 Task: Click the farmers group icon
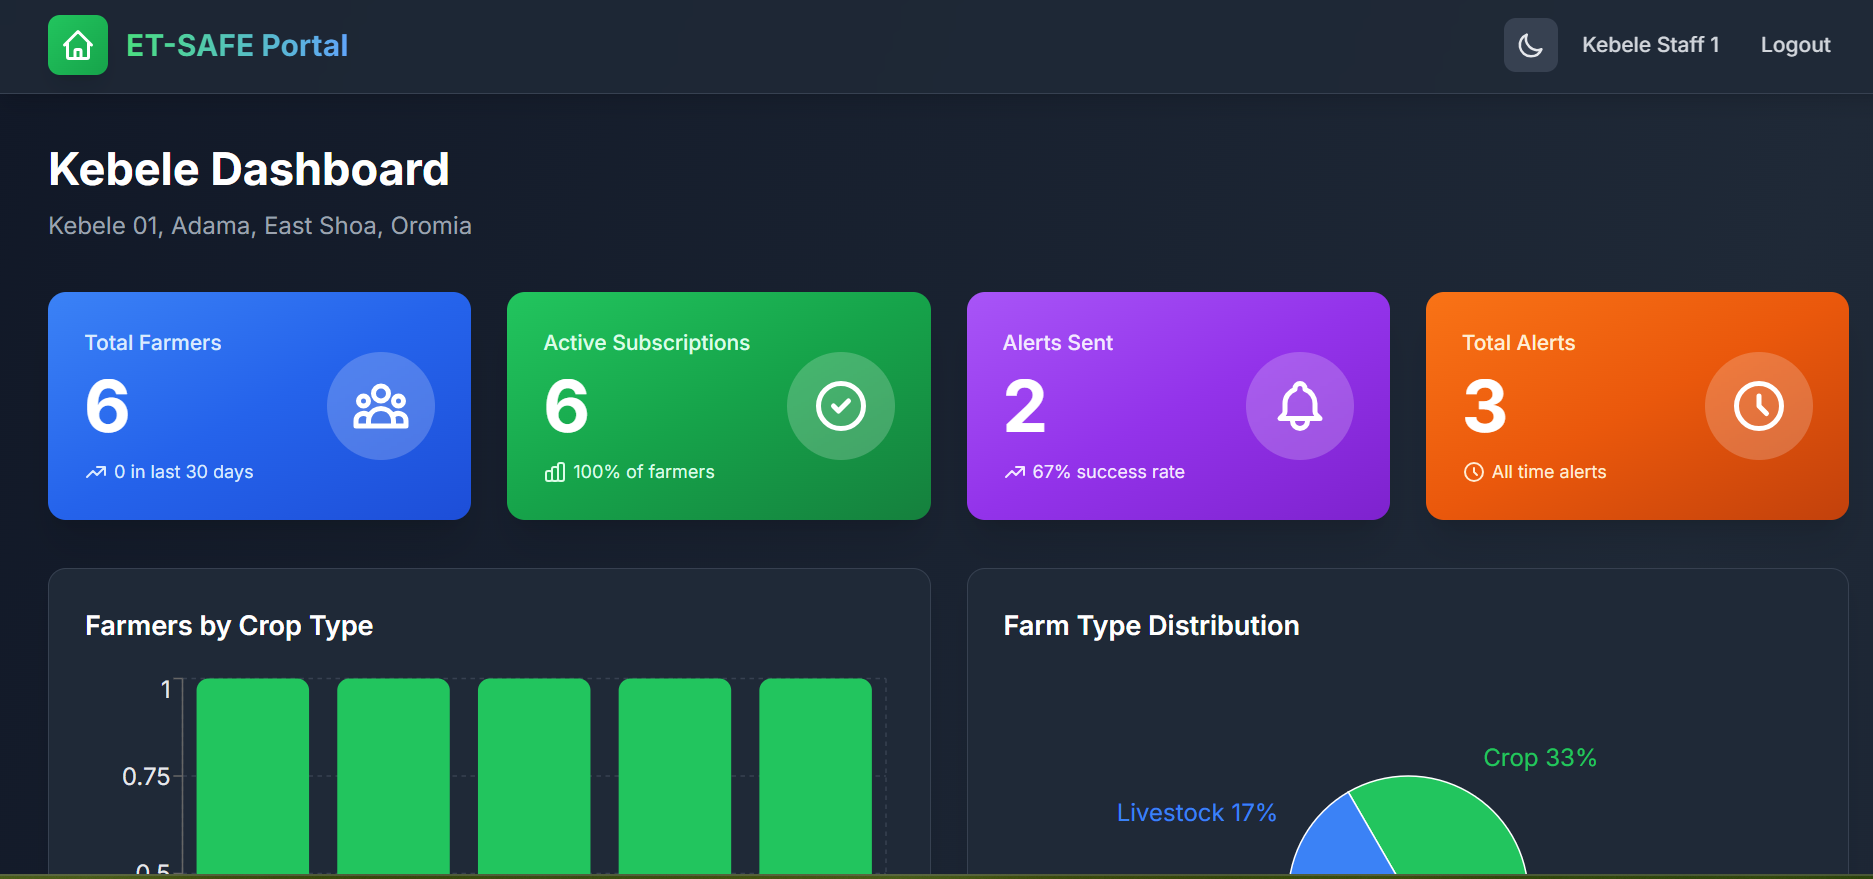point(381,406)
